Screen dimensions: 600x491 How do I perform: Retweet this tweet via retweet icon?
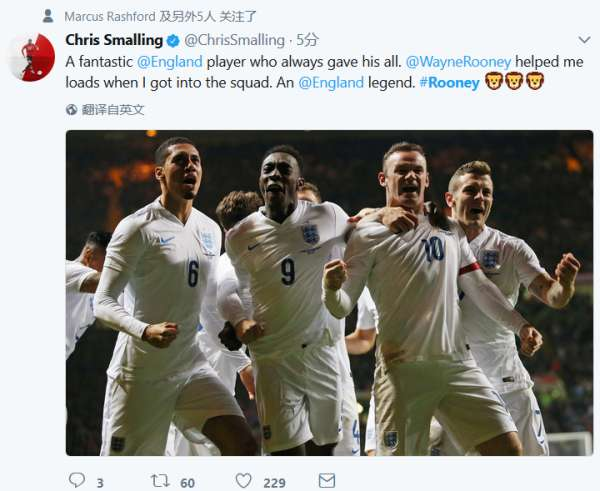[x=159, y=481]
